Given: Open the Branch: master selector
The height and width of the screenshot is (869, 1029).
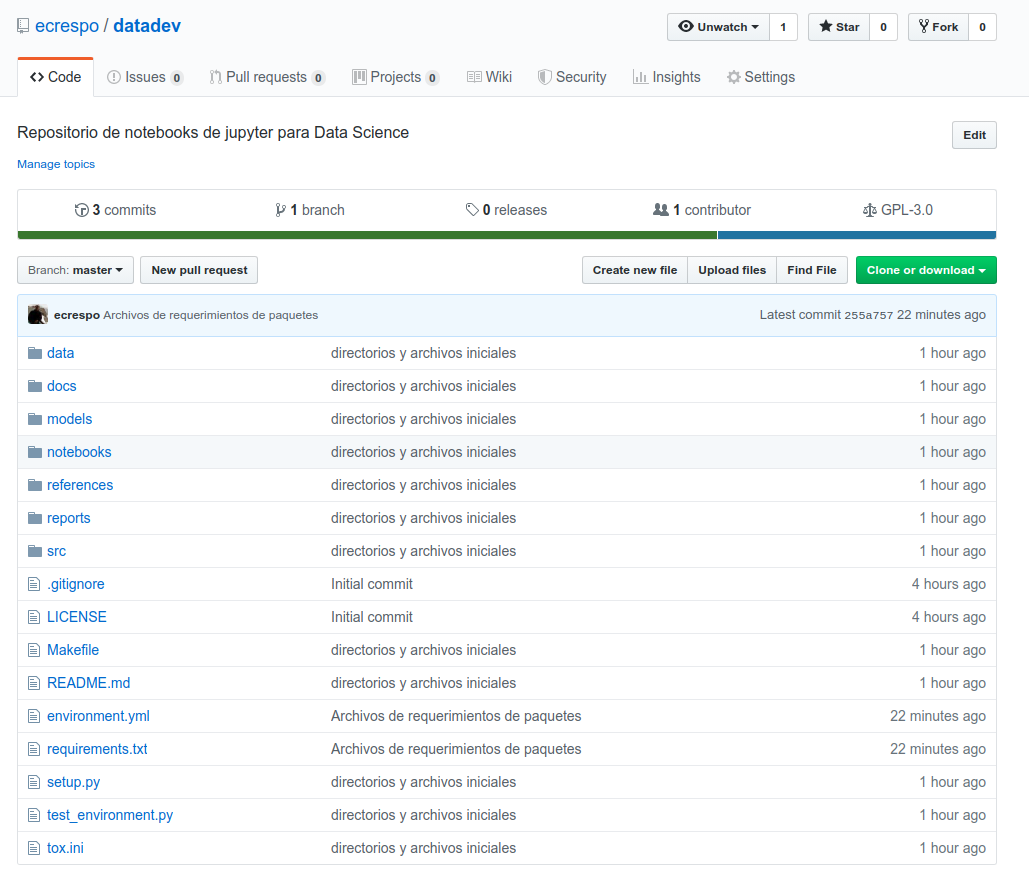Looking at the screenshot, I should pos(75,270).
